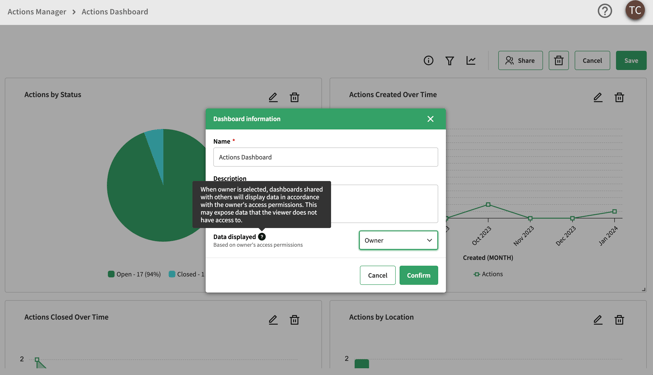Delete the Actions by Location widget
This screenshot has width=653, height=375.
point(619,320)
